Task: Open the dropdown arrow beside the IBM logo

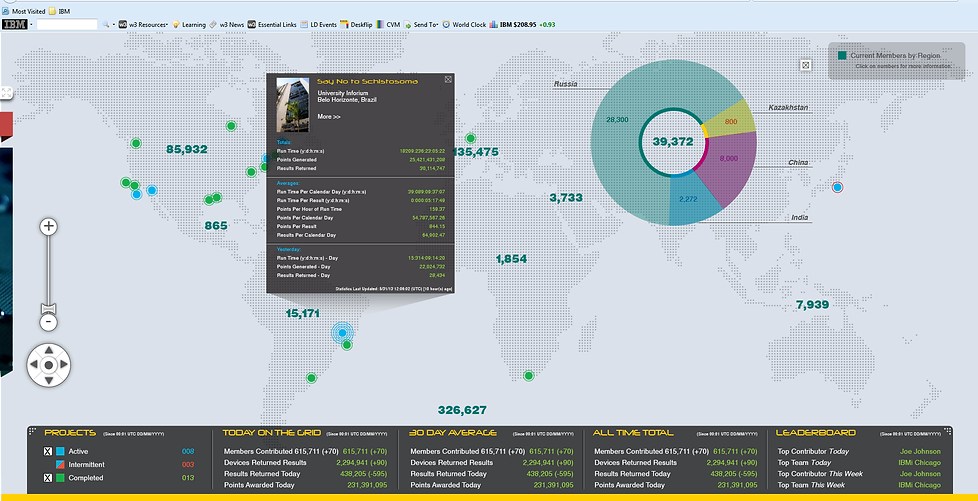Action: tap(31, 25)
